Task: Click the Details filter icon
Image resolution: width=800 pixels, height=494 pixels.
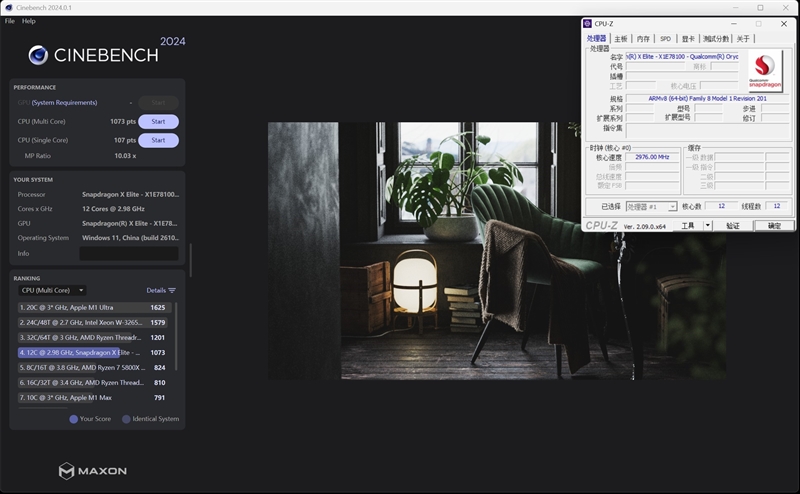Action: [172, 290]
